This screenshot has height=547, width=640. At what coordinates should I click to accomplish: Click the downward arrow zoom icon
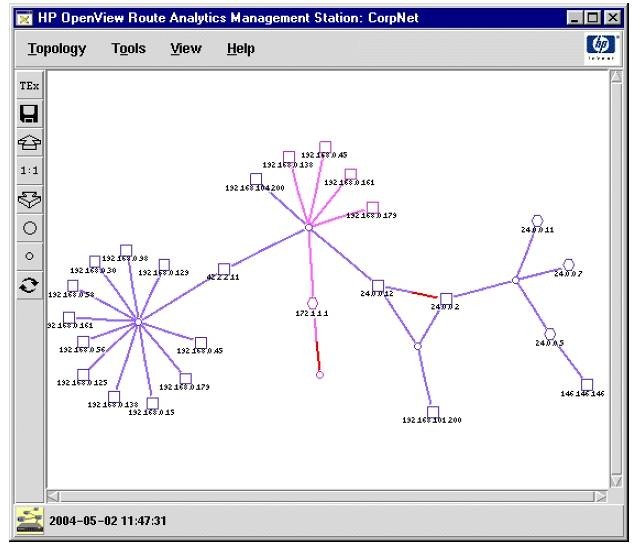coord(29,199)
